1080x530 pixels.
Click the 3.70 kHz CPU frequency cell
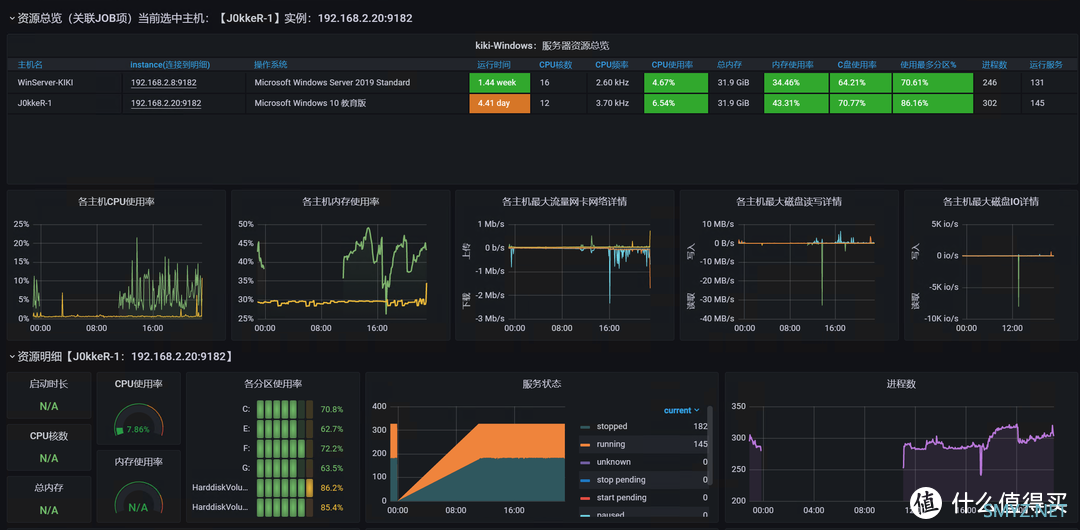coord(614,103)
